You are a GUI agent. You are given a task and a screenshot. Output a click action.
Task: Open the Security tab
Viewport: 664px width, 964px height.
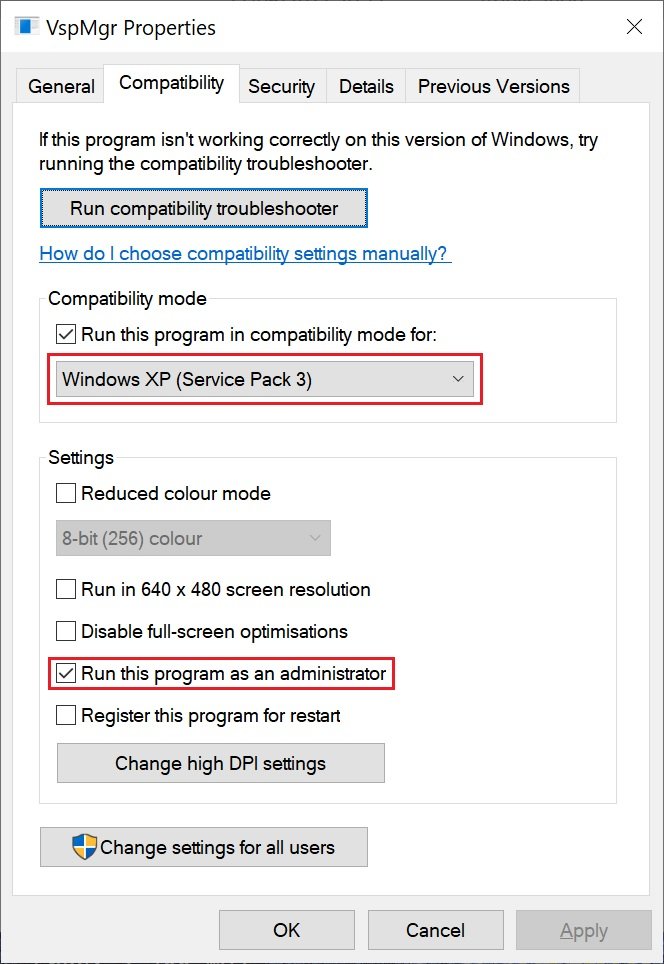[x=281, y=86]
